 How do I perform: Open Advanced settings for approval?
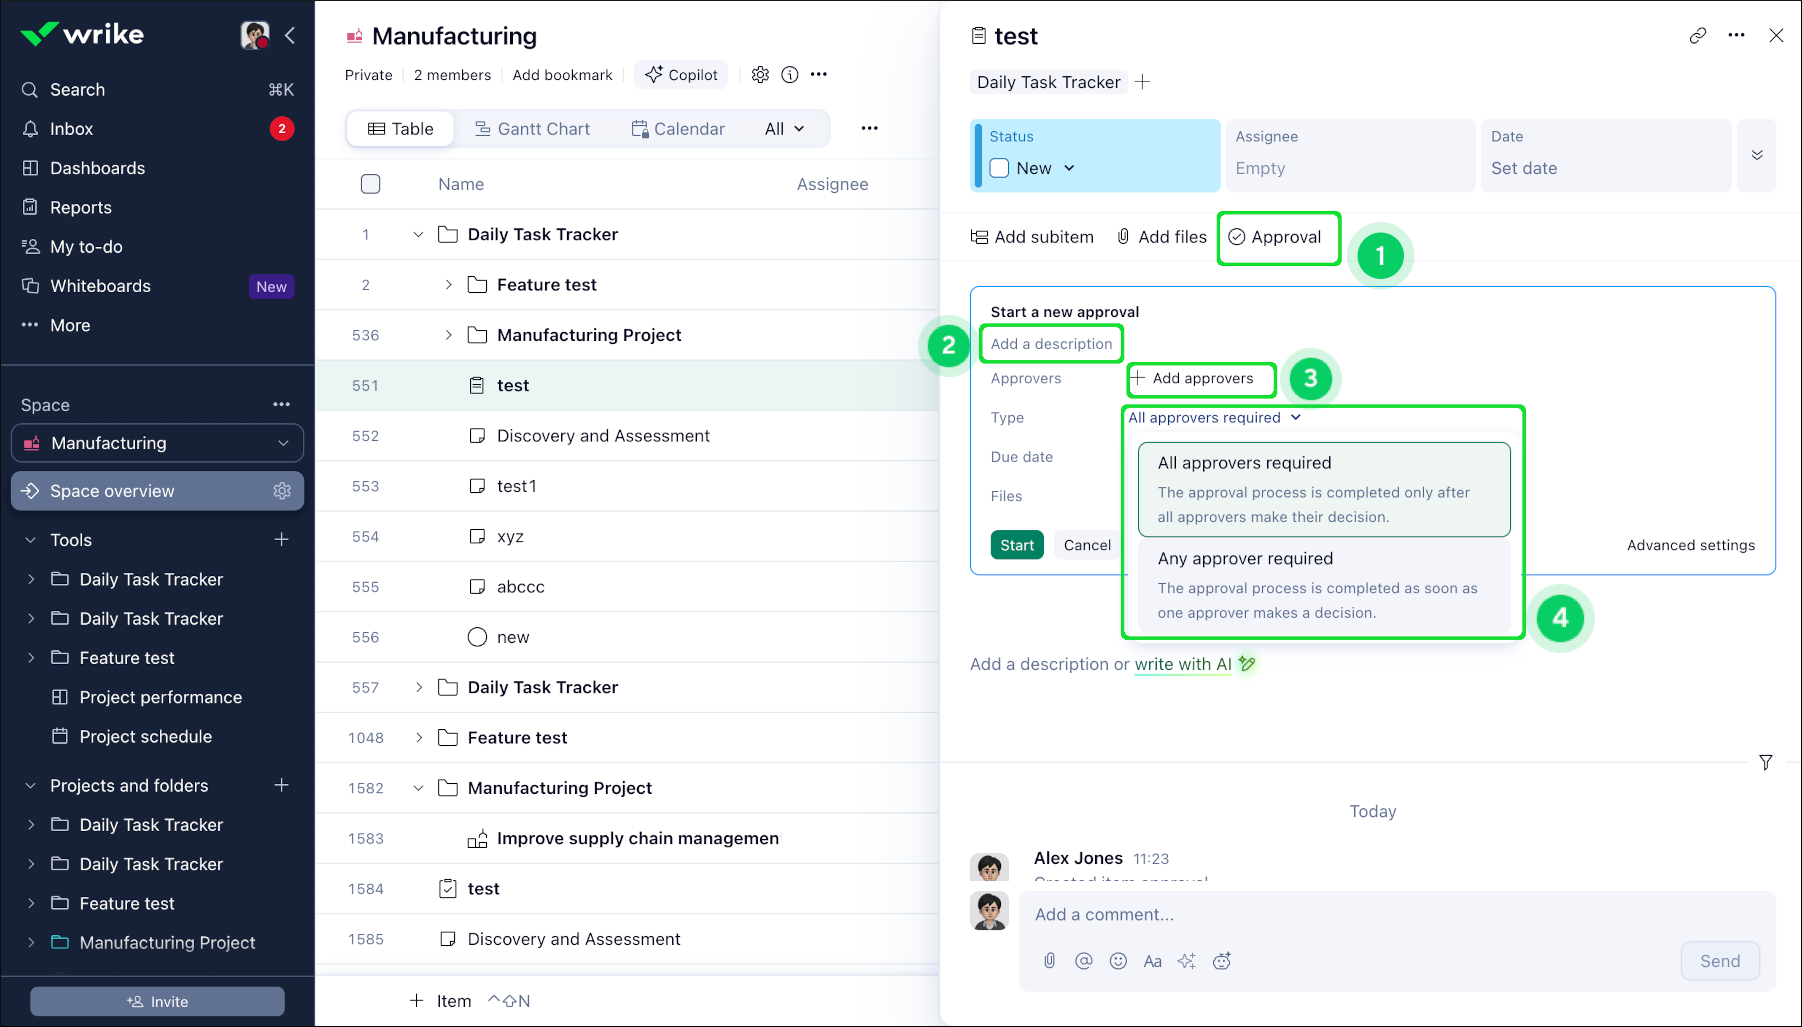click(x=1691, y=545)
